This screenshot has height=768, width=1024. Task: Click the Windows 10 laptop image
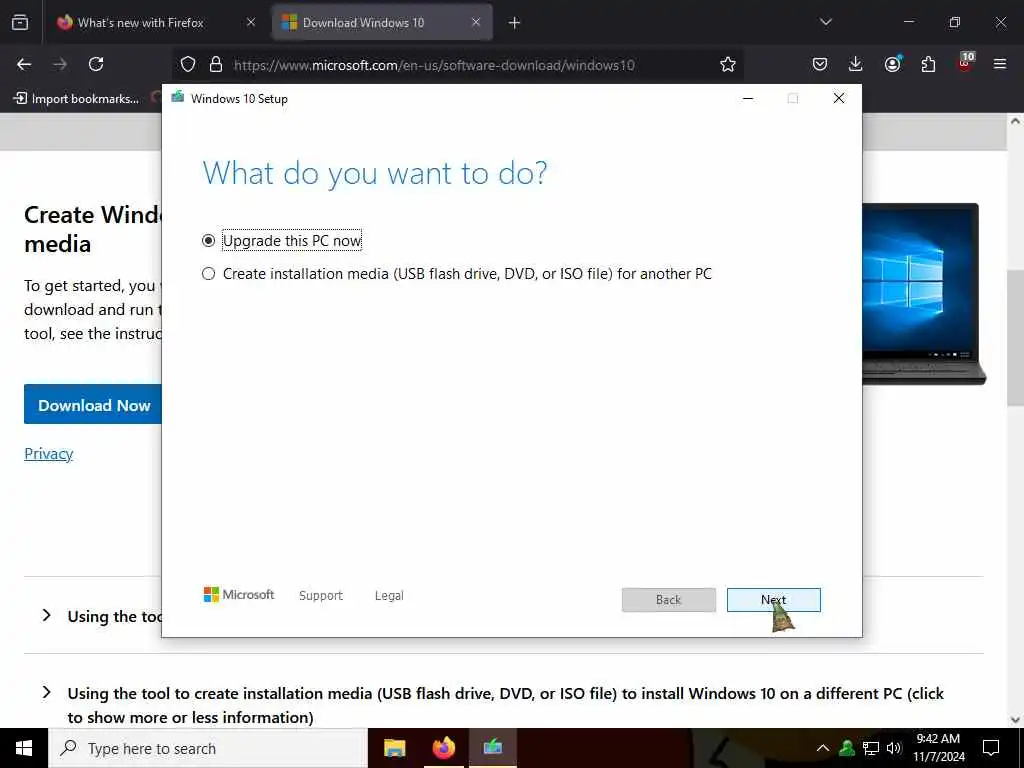[x=924, y=293]
